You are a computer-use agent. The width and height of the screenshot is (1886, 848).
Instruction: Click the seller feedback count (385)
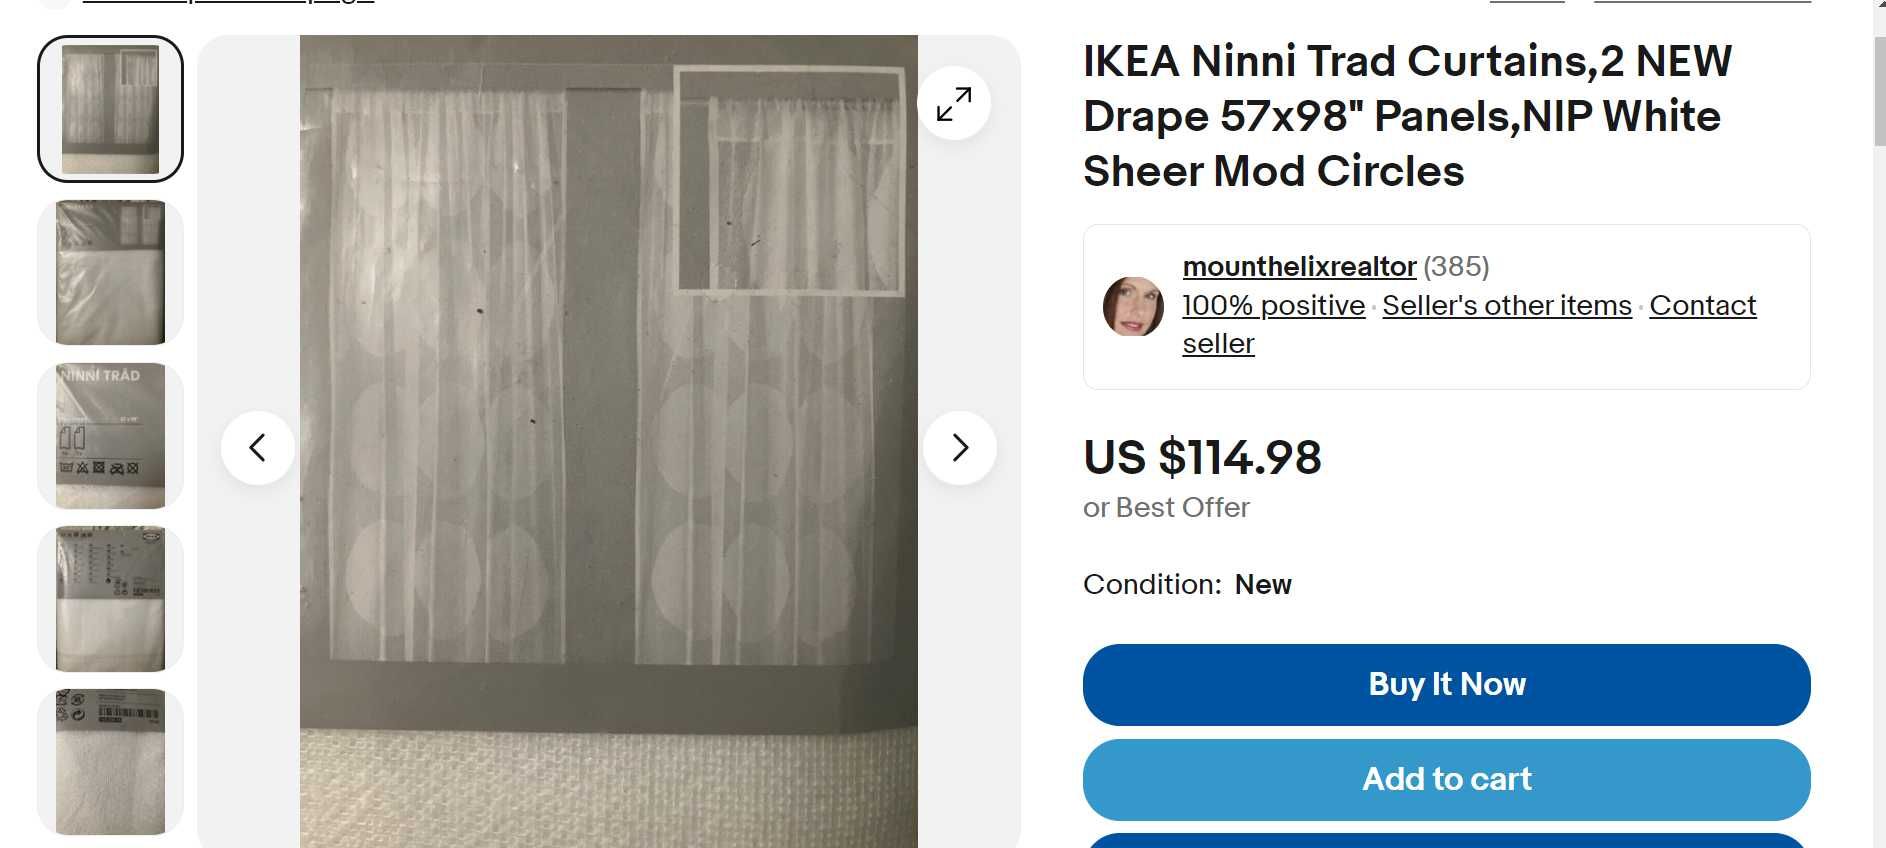[1456, 266]
